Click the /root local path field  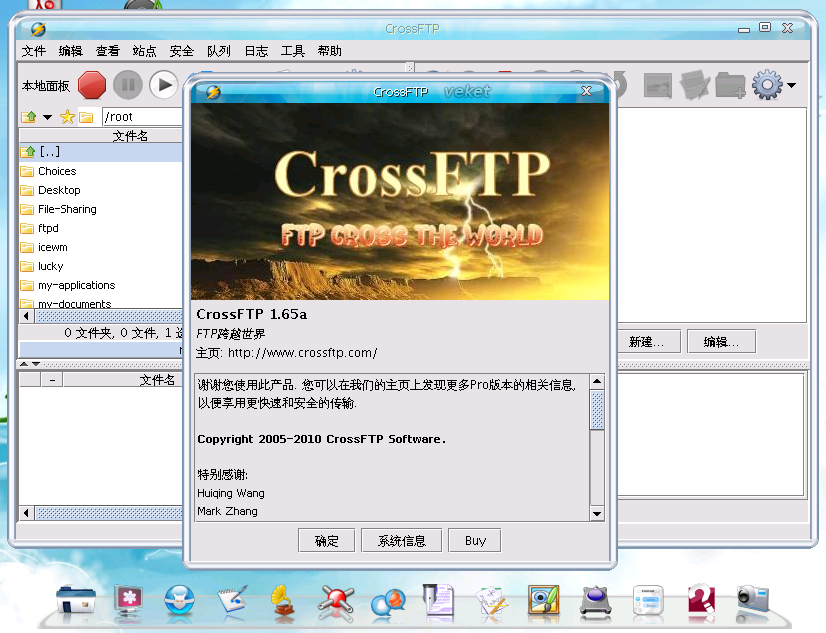(142, 117)
